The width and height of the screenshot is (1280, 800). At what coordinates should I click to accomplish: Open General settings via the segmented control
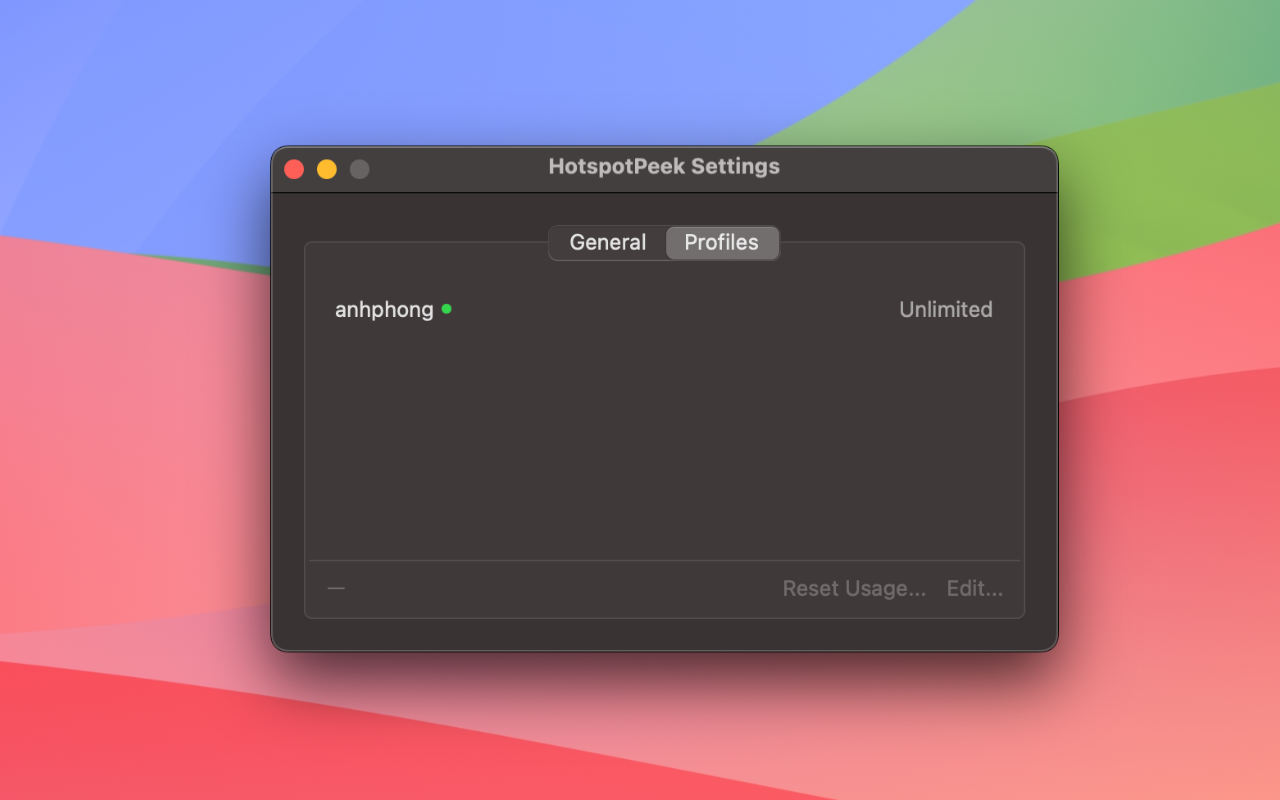(x=607, y=242)
